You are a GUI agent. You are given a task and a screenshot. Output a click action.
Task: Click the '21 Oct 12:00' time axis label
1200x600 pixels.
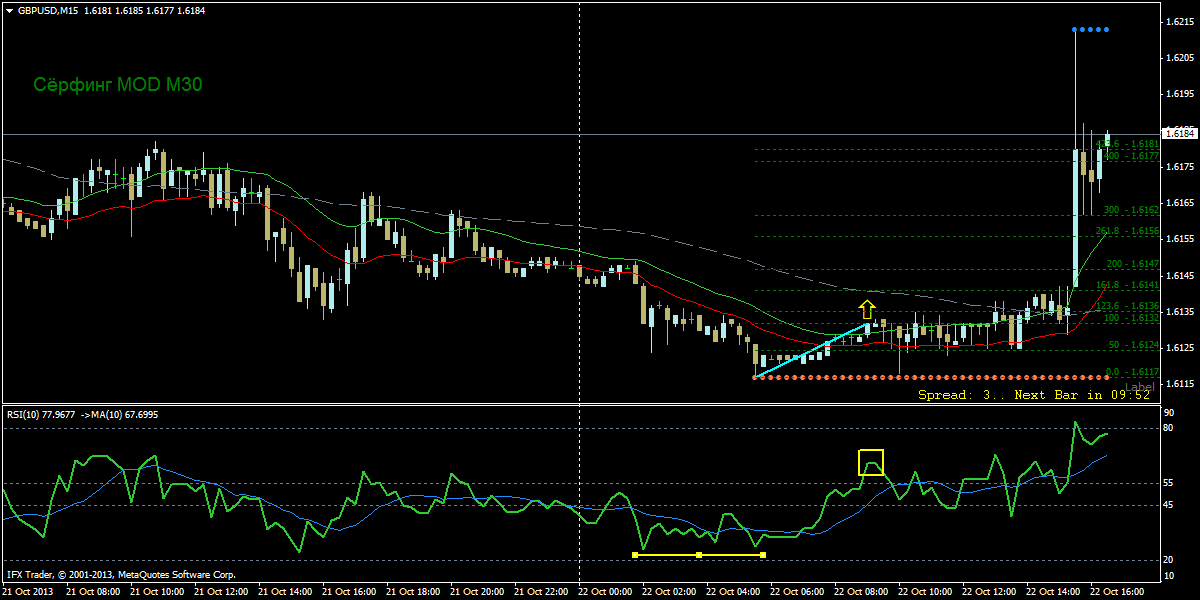tap(222, 591)
